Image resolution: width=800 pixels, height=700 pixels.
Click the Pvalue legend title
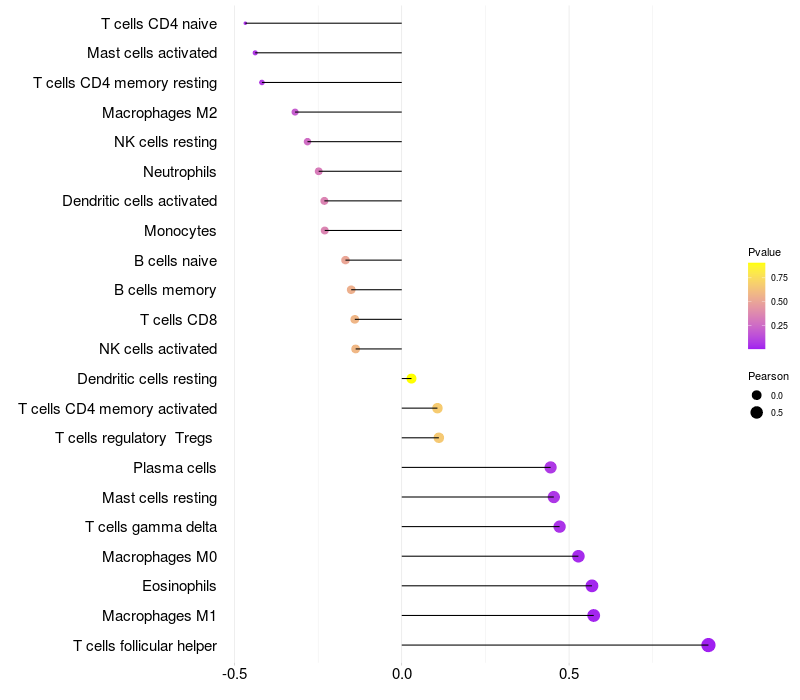(764, 252)
